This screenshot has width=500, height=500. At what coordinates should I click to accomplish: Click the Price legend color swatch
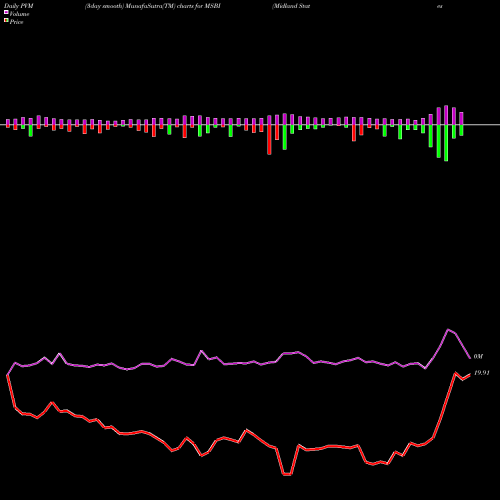[6, 20]
